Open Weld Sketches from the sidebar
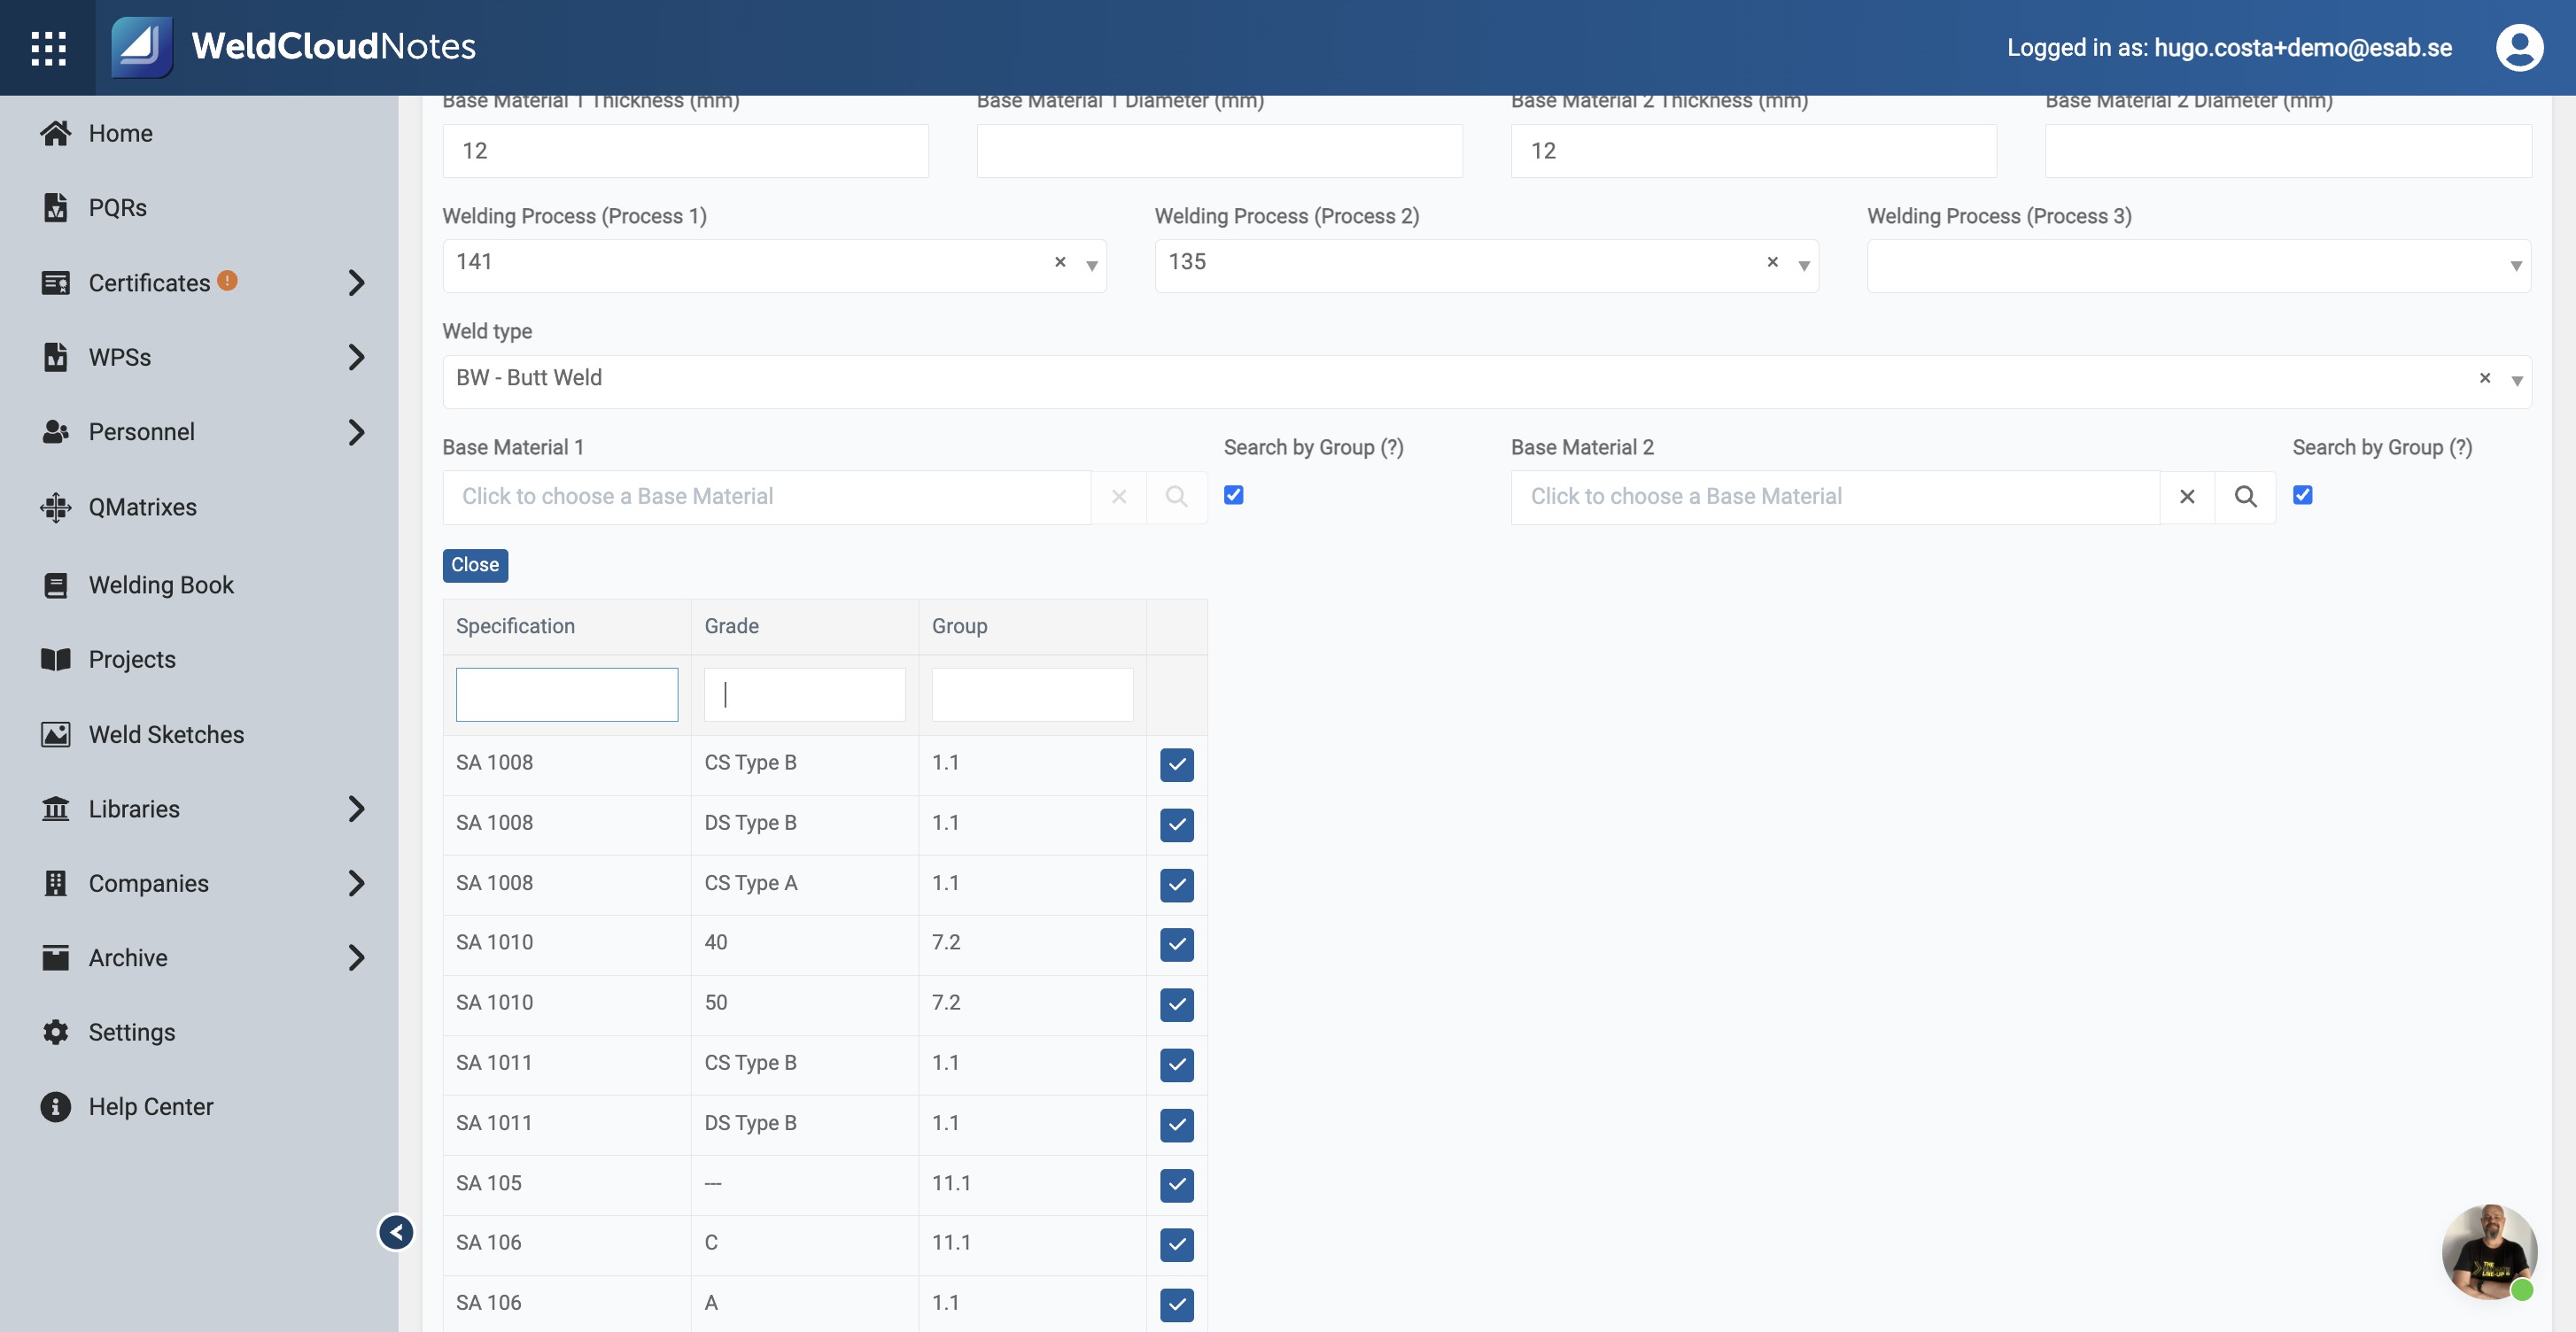 point(166,734)
